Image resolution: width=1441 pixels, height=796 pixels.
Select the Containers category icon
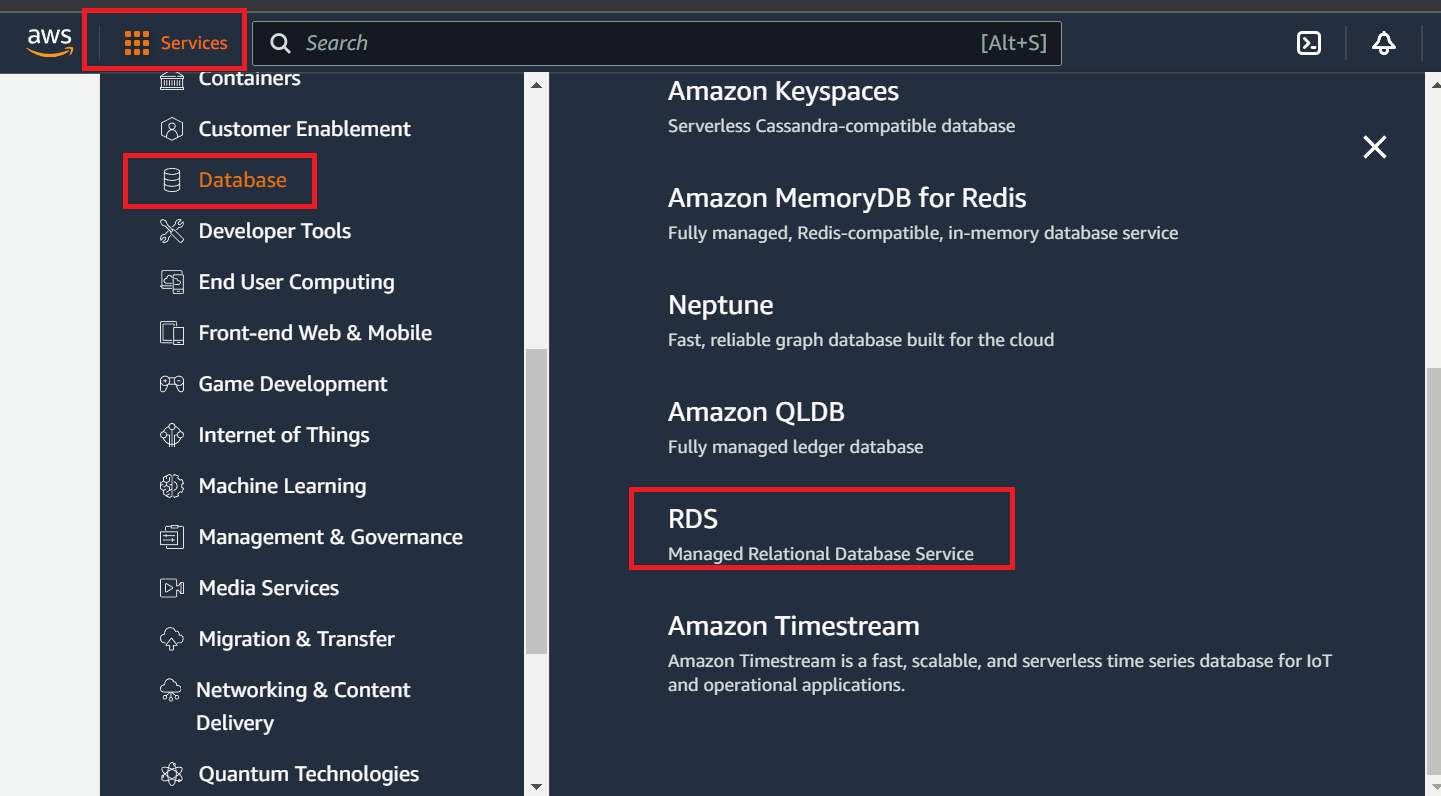point(171,78)
